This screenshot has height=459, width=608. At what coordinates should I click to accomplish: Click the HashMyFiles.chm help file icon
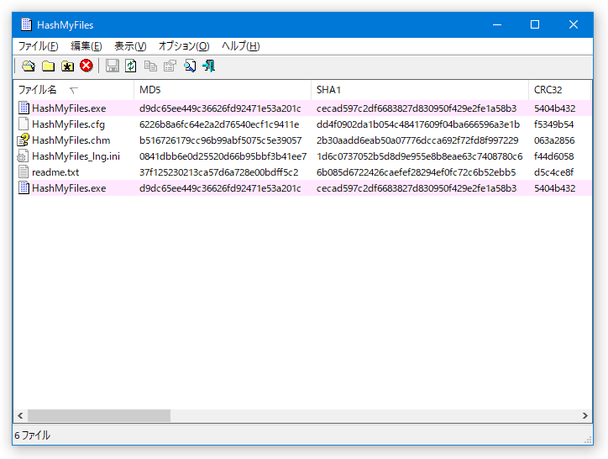coord(23,140)
